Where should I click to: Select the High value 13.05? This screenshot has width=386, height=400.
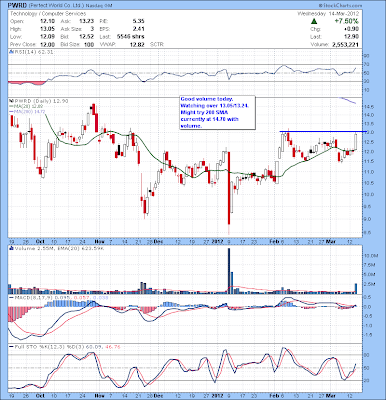[47, 29]
